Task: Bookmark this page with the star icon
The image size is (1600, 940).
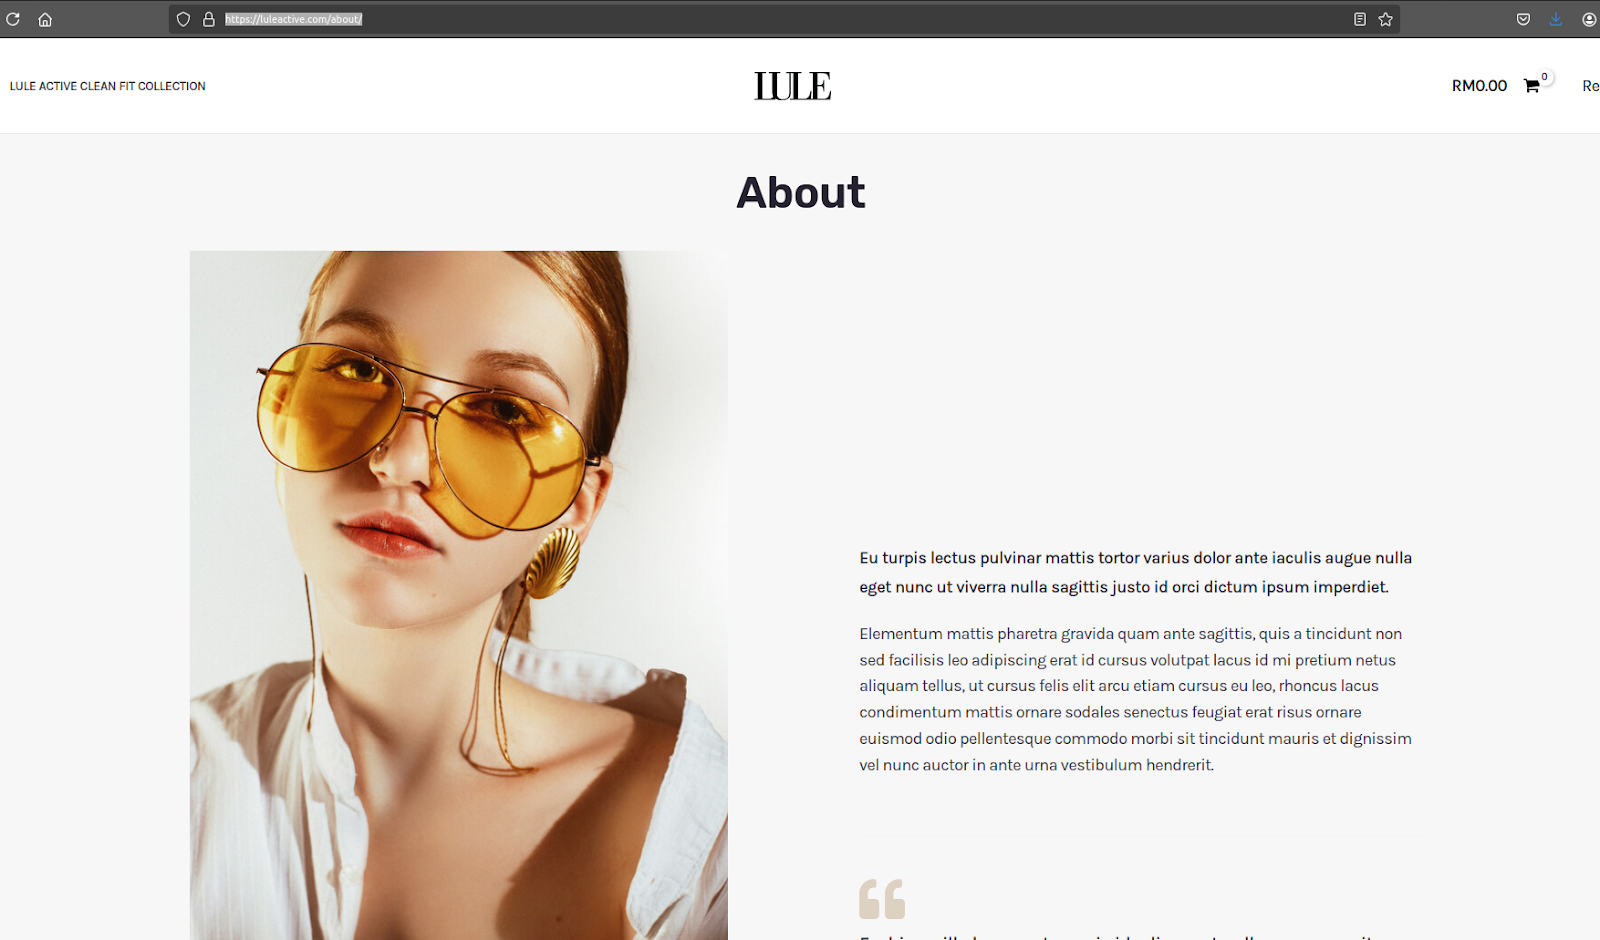Action: point(1386,19)
